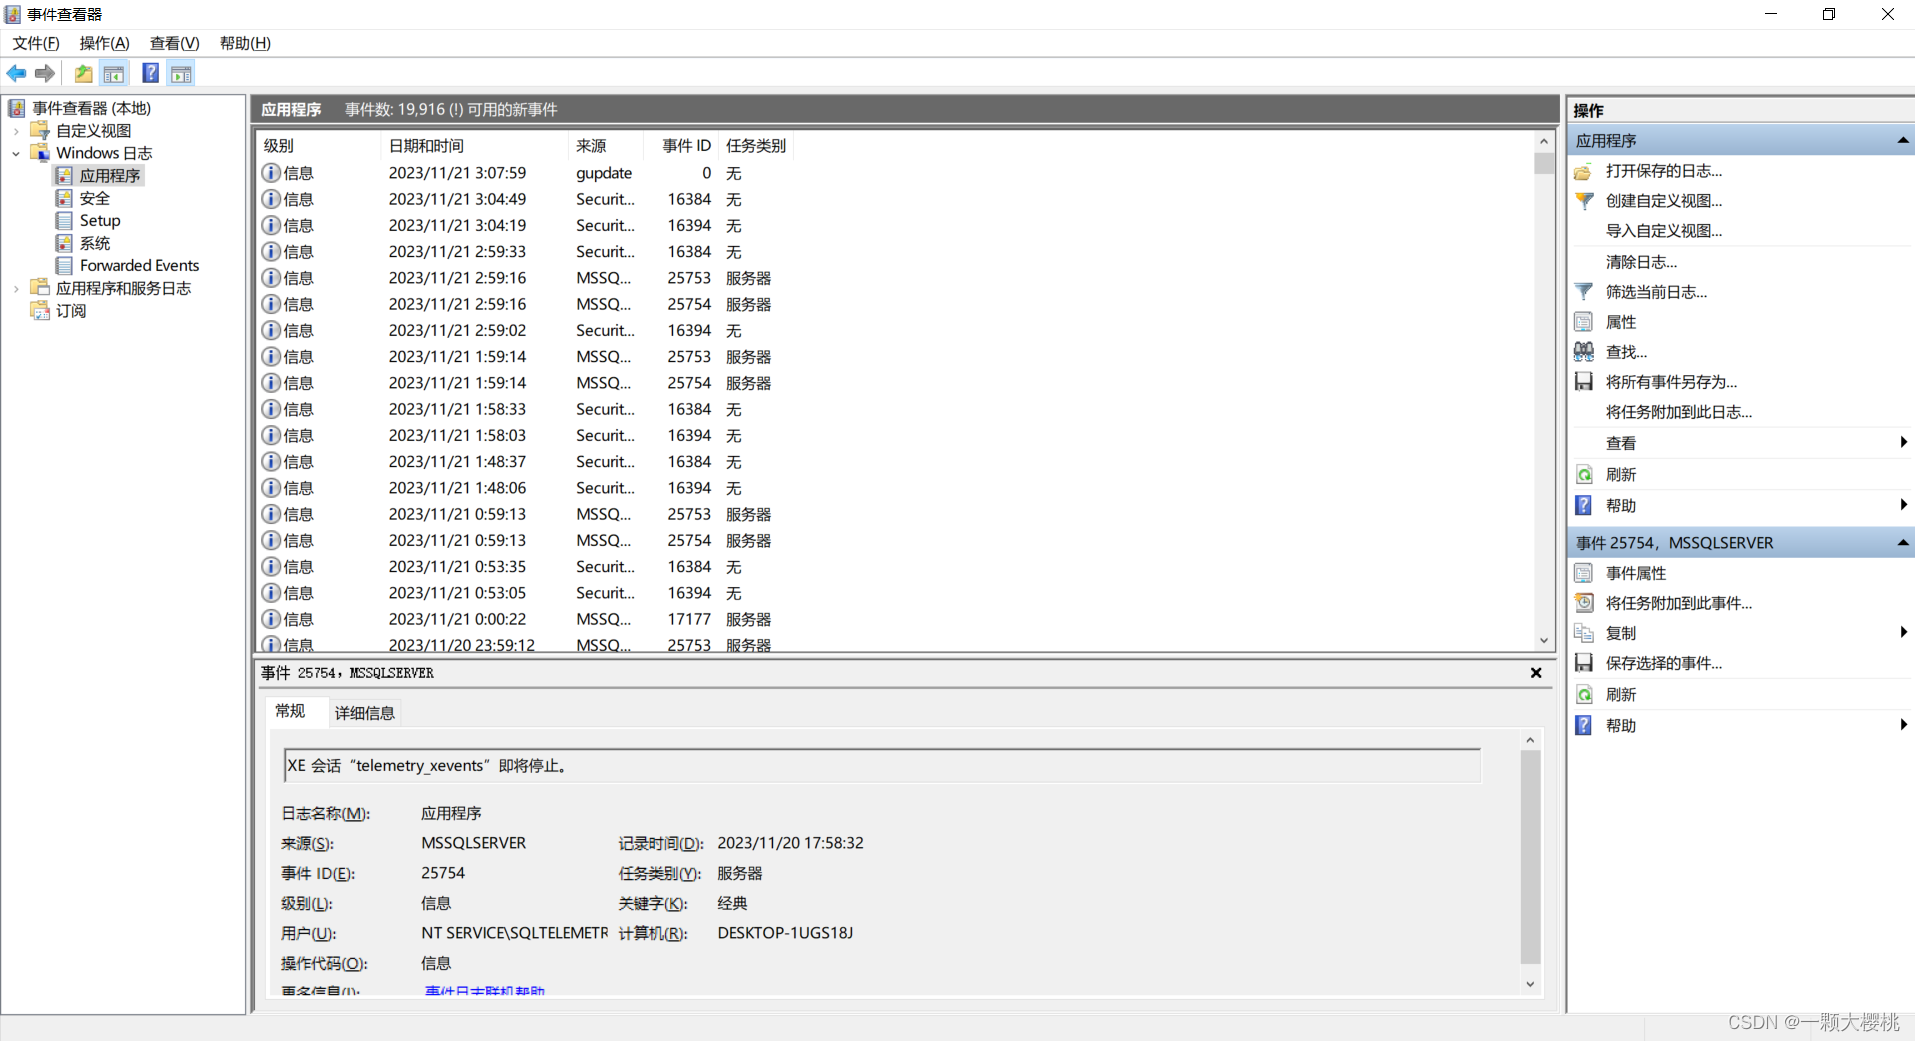This screenshot has height=1041, width=1915.
Task: Click 将任务附加到此日志... action
Action: (1679, 412)
